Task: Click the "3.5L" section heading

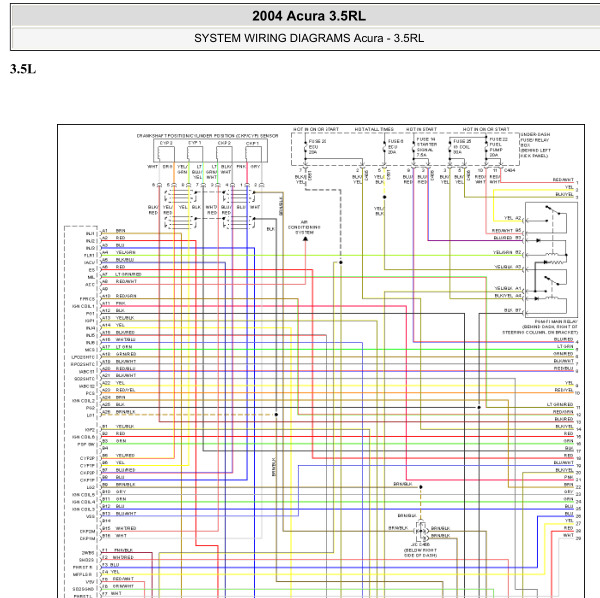Action: pyautogui.click(x=23, y=69)
